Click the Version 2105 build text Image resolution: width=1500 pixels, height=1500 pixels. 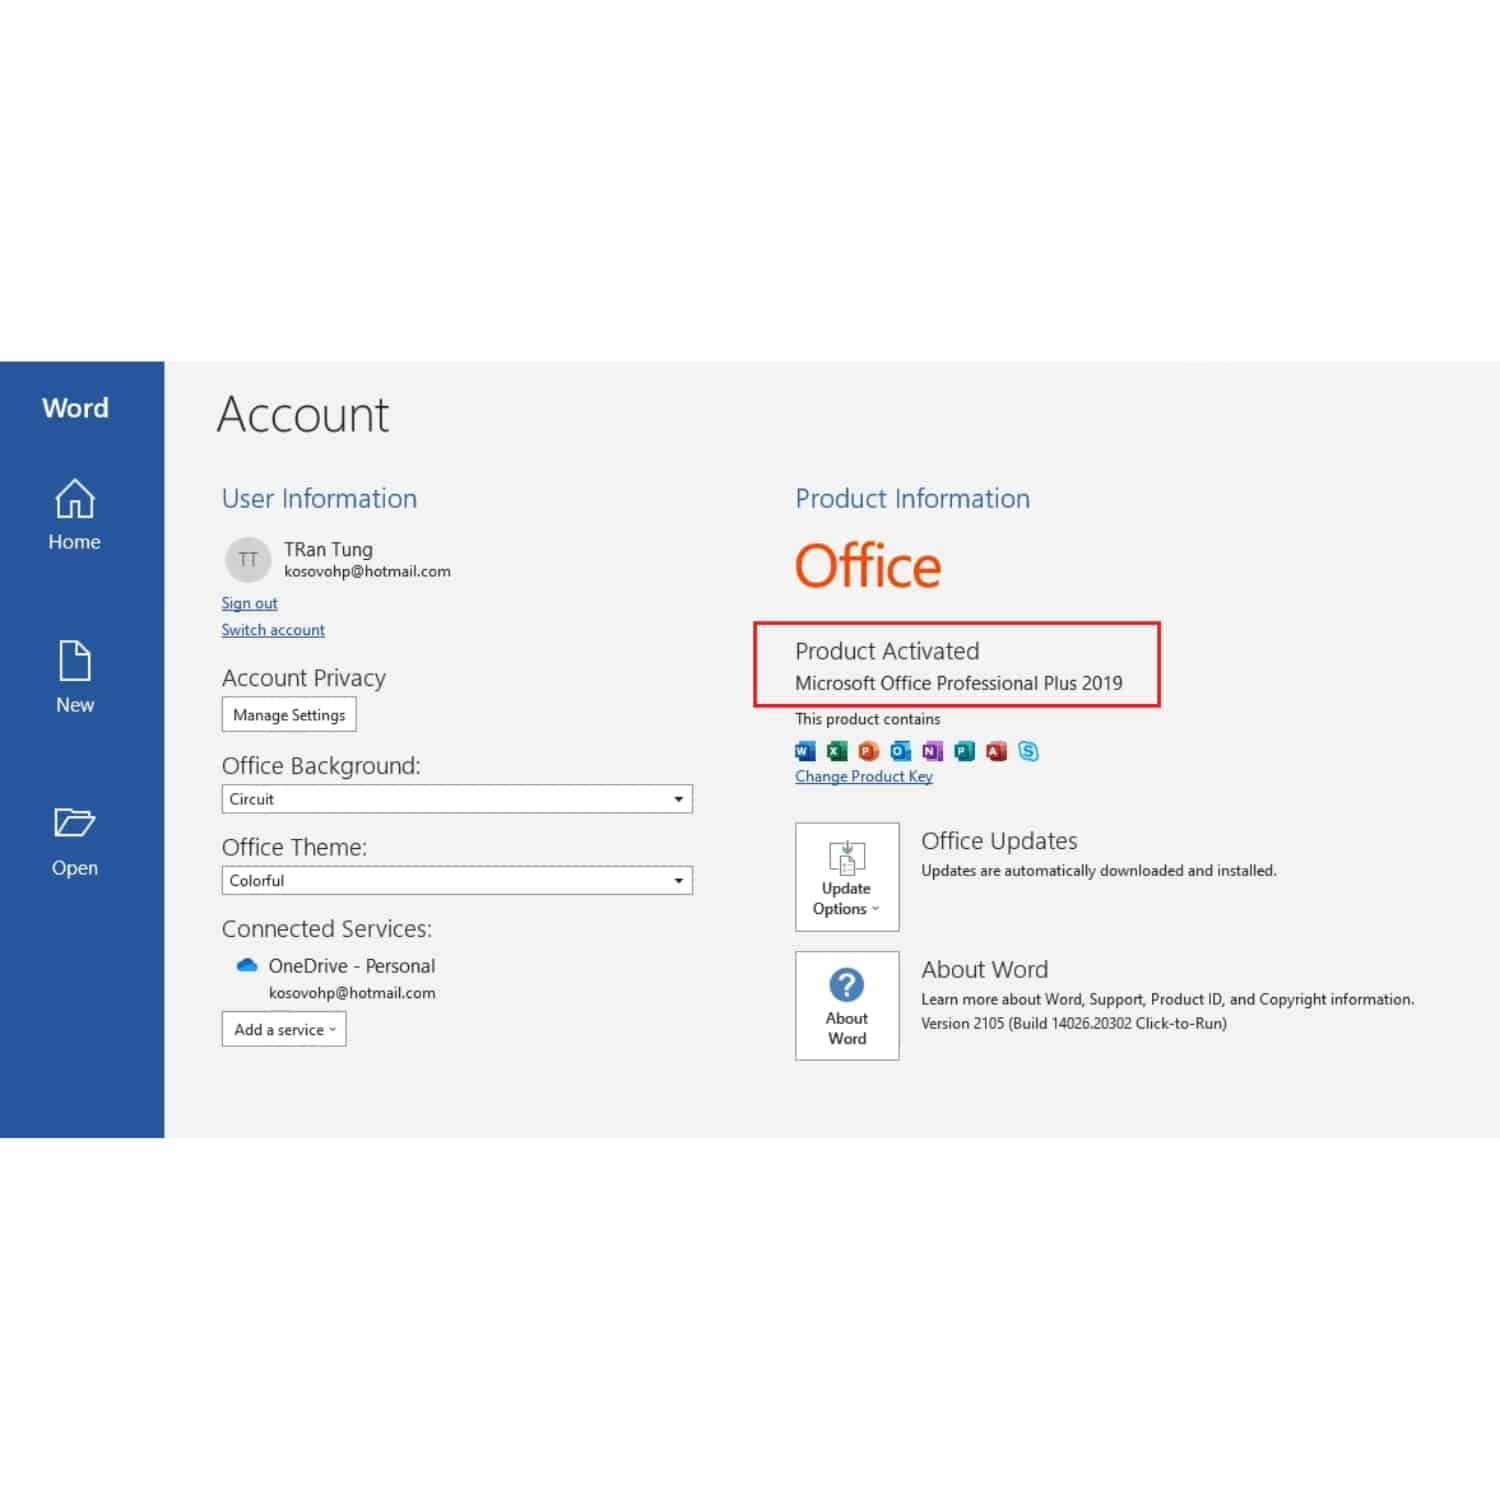coord(1074,1023)
